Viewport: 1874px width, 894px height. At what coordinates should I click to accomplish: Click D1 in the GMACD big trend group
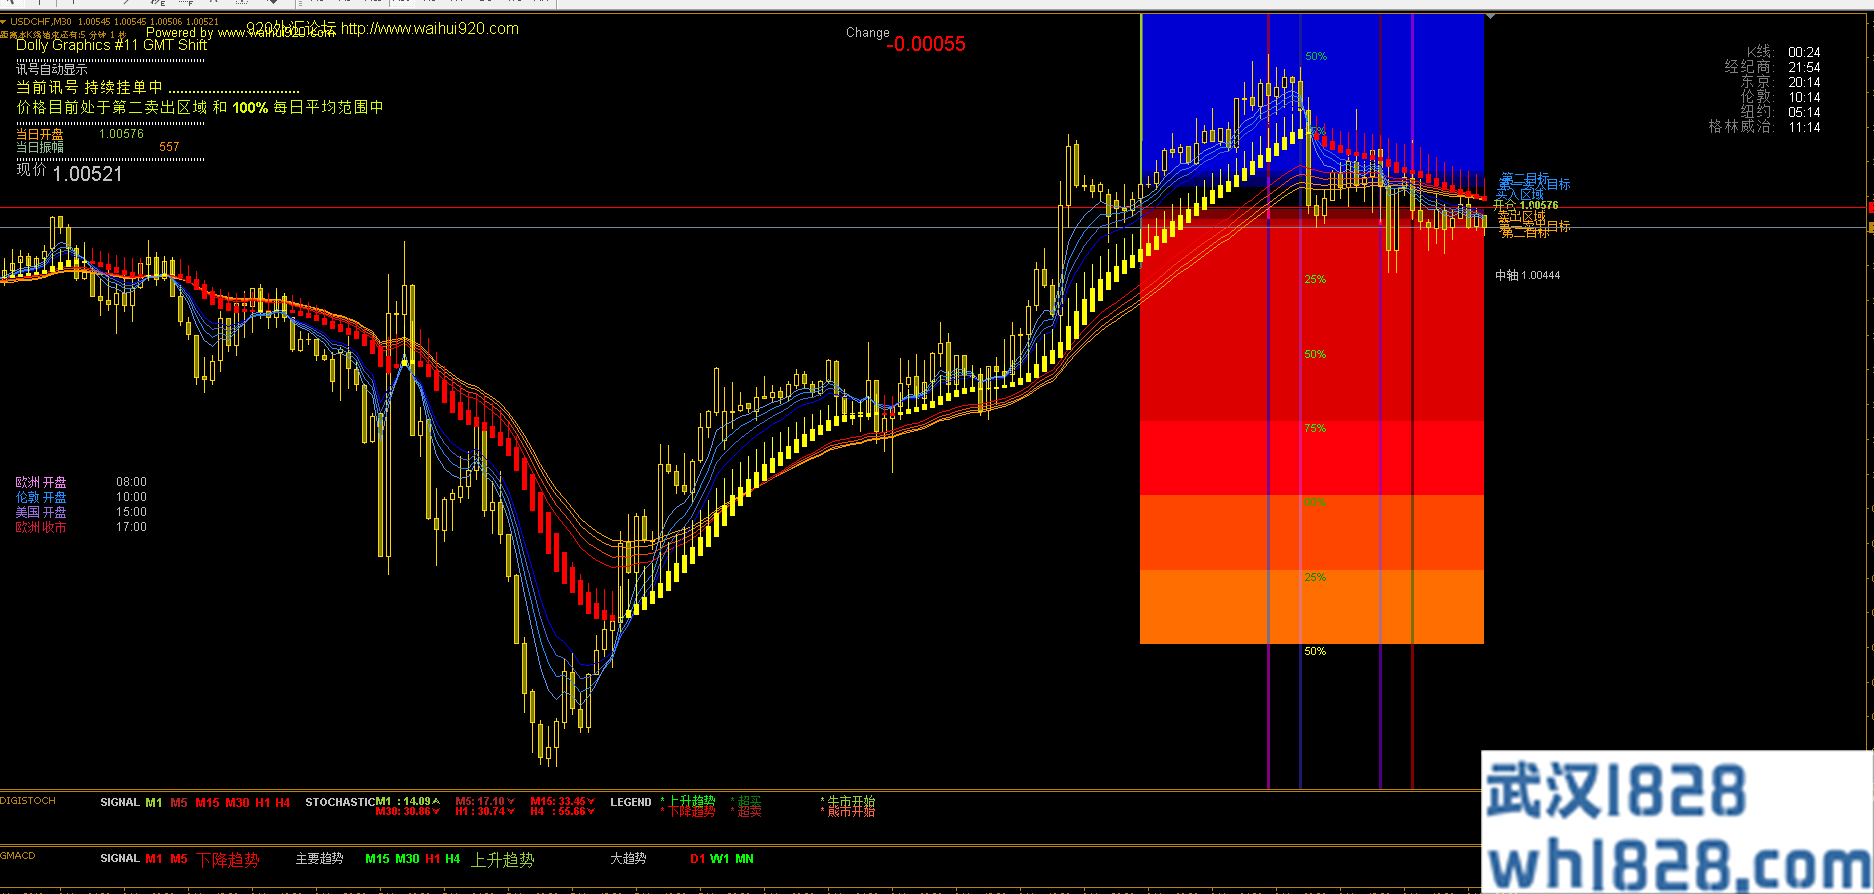pyautogui.click(x=698, y=859)
